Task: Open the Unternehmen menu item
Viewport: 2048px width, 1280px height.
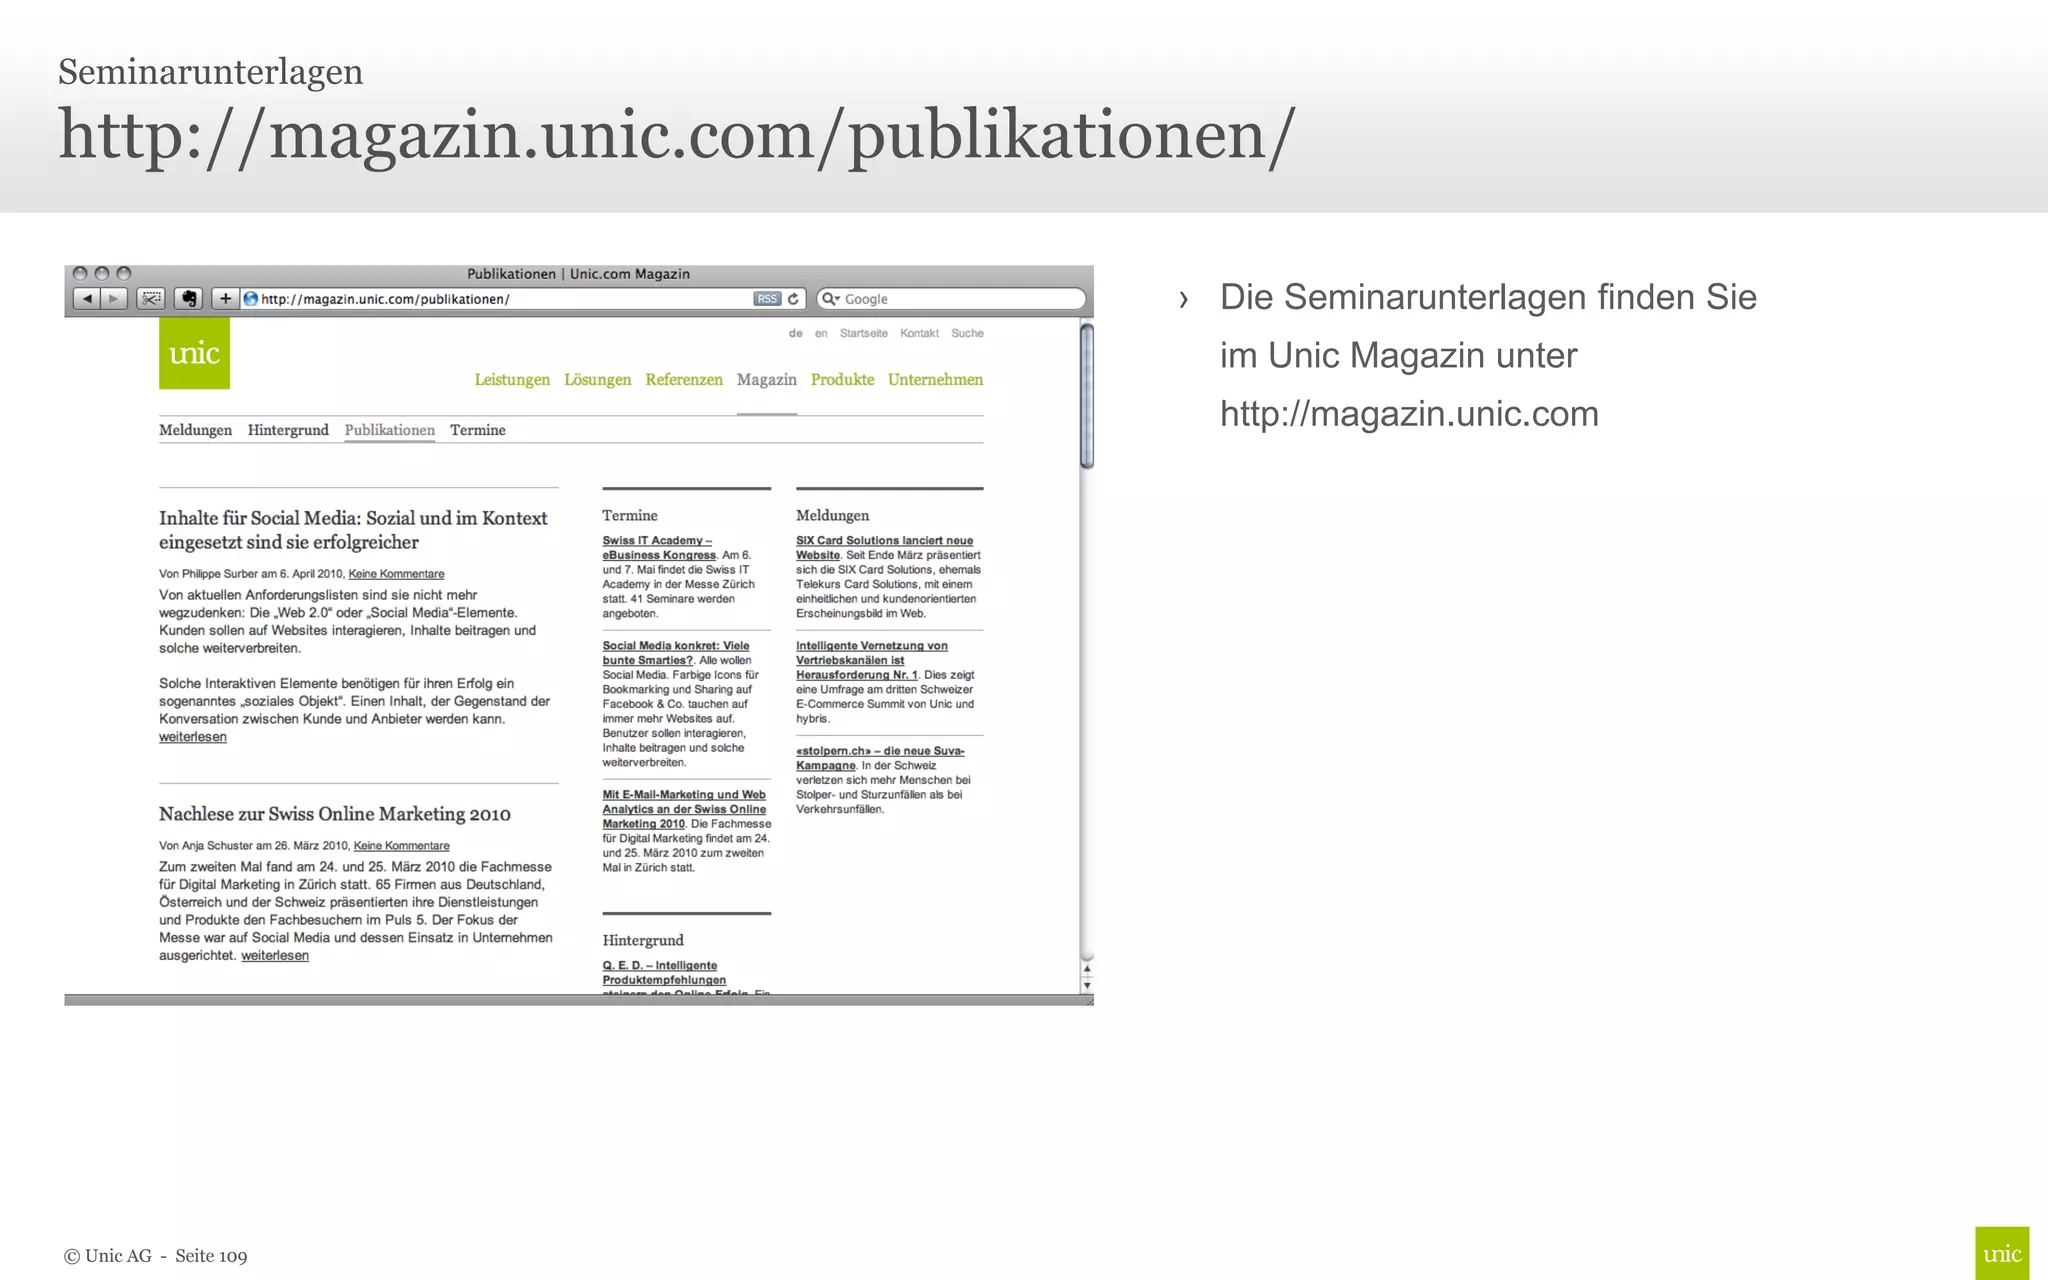Action: click(935, 380)
